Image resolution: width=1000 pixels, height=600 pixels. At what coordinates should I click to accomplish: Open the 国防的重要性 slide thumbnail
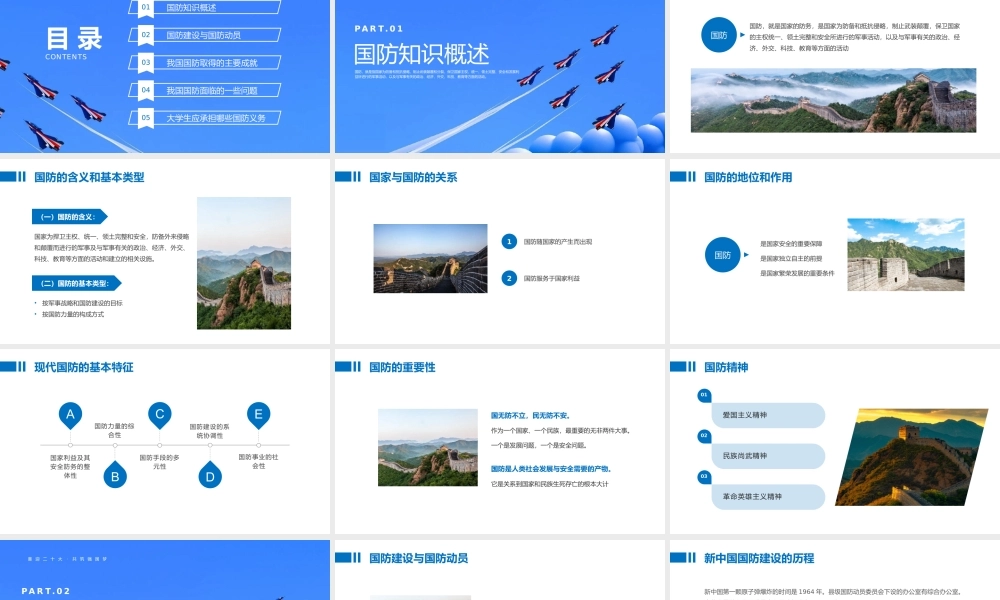[500, 441]
